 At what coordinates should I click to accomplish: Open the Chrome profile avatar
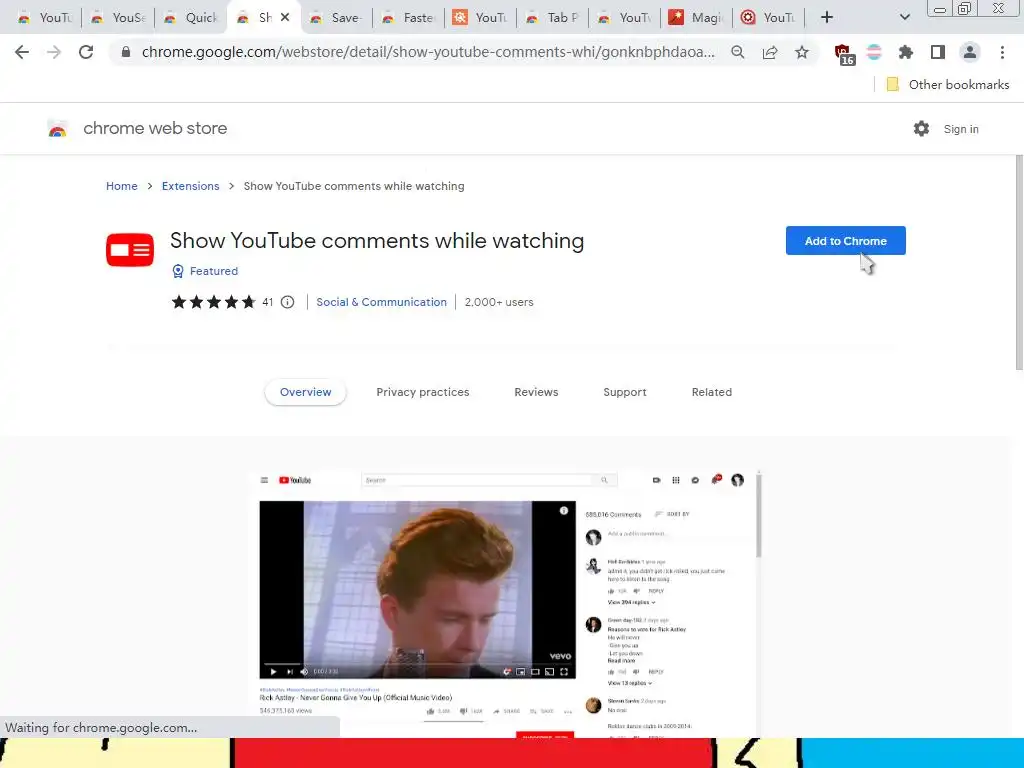pyautogui.click(x=970, y=52)
